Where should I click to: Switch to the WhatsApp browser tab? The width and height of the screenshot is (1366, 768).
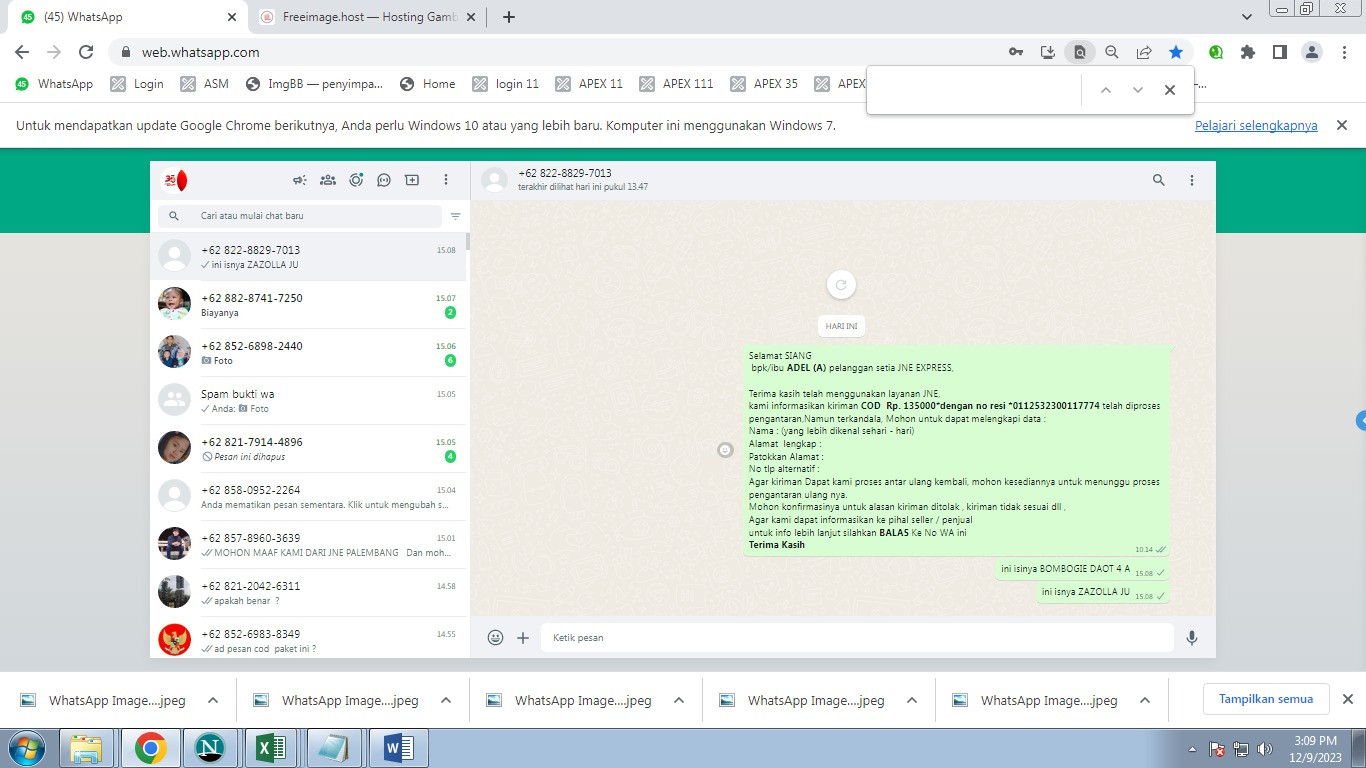[127, 17]
